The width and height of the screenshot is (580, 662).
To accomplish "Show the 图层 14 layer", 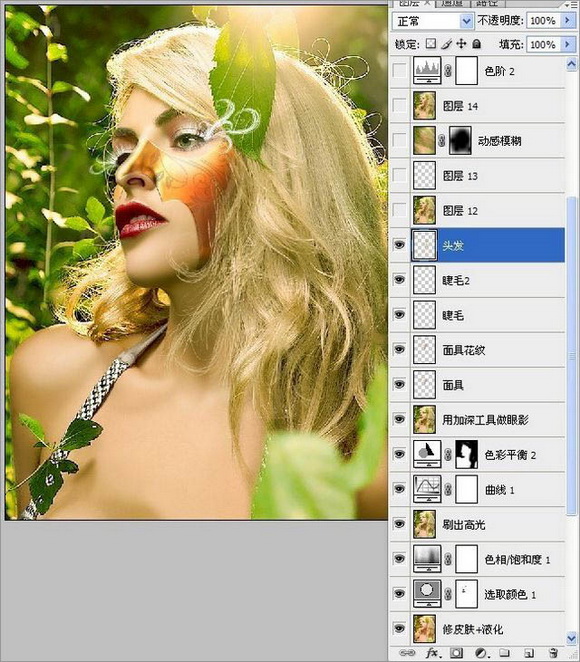I will 399,106.
